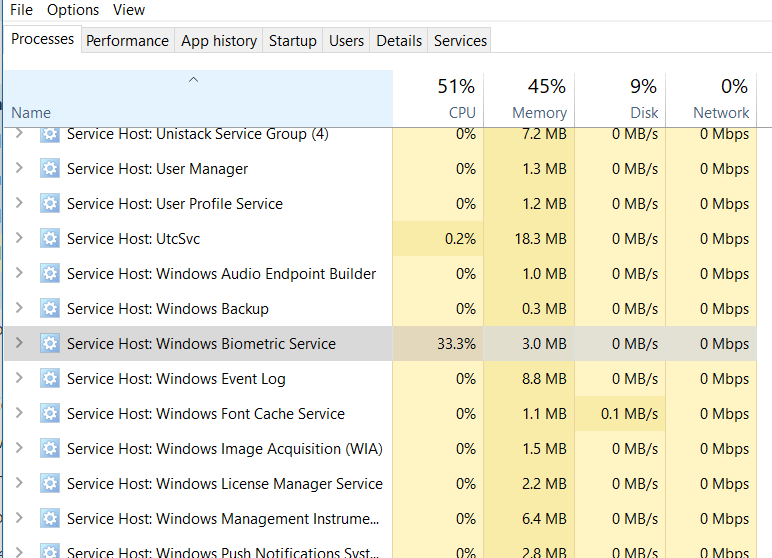Open the Options menu
772x558 pixels.
[x=73, y=10]
